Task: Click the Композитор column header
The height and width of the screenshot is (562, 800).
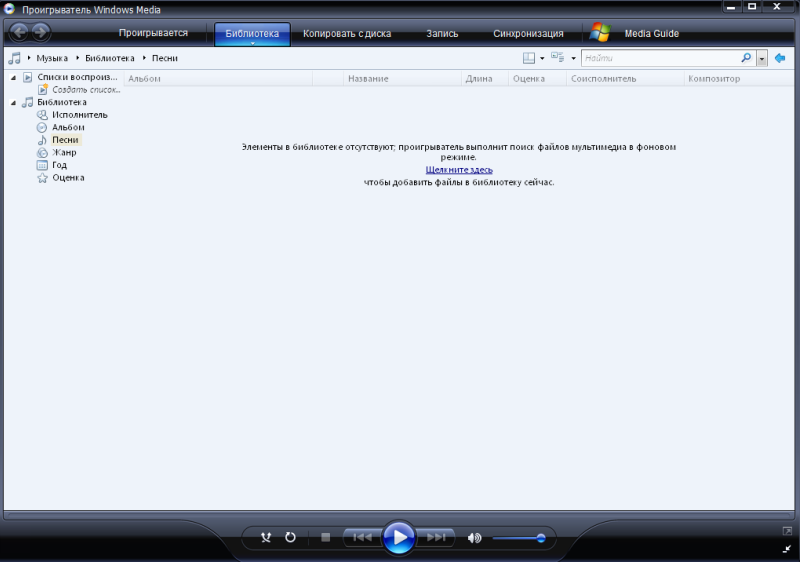Action: coord(739,79)
